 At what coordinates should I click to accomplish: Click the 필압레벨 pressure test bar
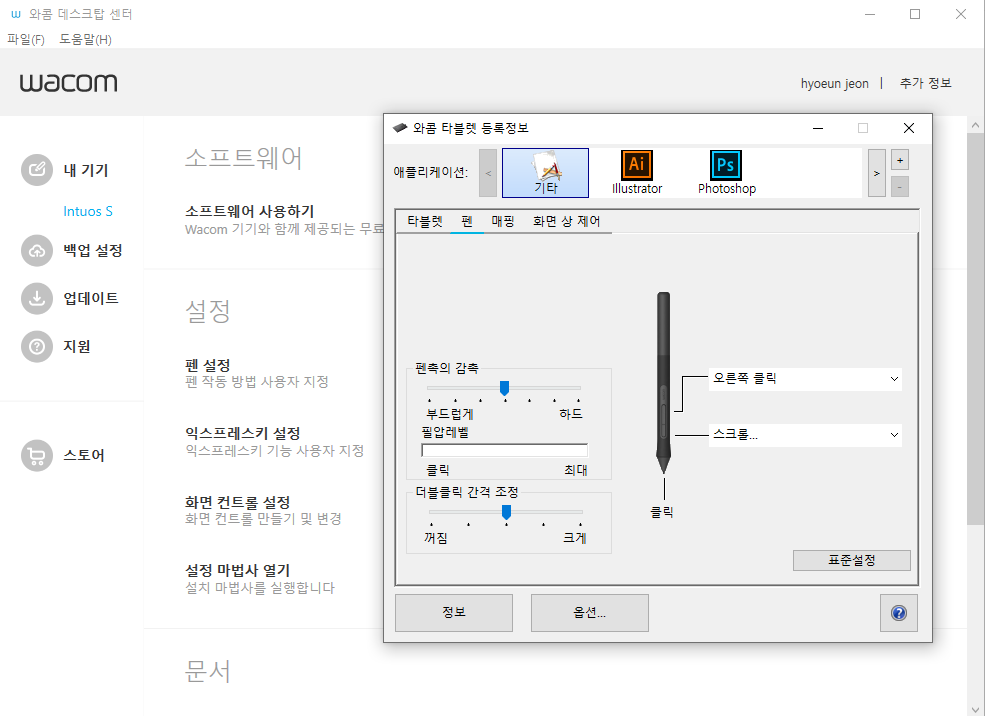tap(504, 450)
